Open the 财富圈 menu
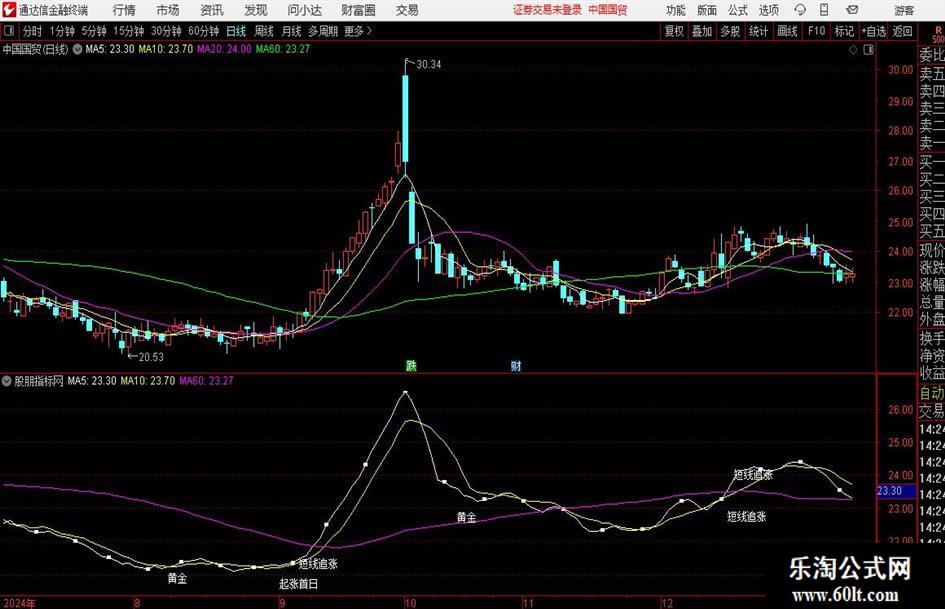The image size is (945, 609). 358,10
